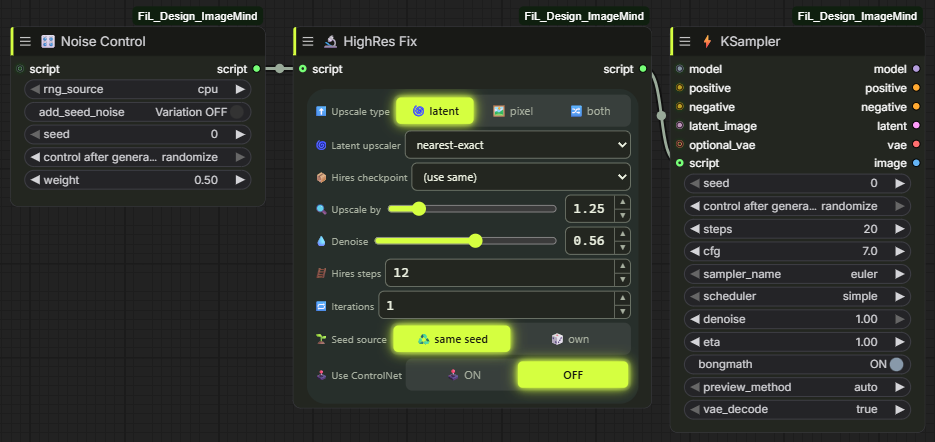Click the KSampler latent output socket
935x442 pixels.
click(x=917, y=126)
